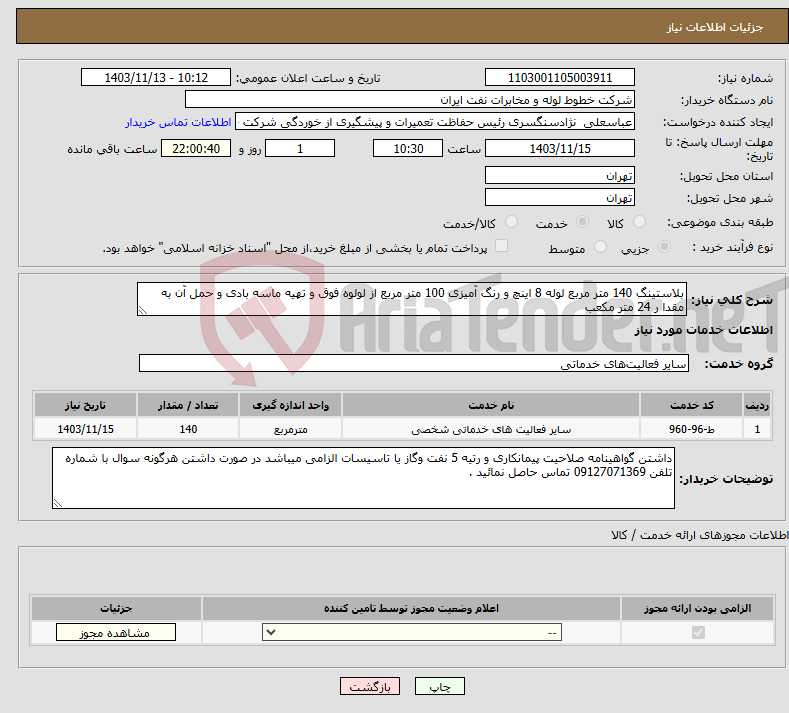
Task: Click the row number cell 1
Action: click(757, 429)
